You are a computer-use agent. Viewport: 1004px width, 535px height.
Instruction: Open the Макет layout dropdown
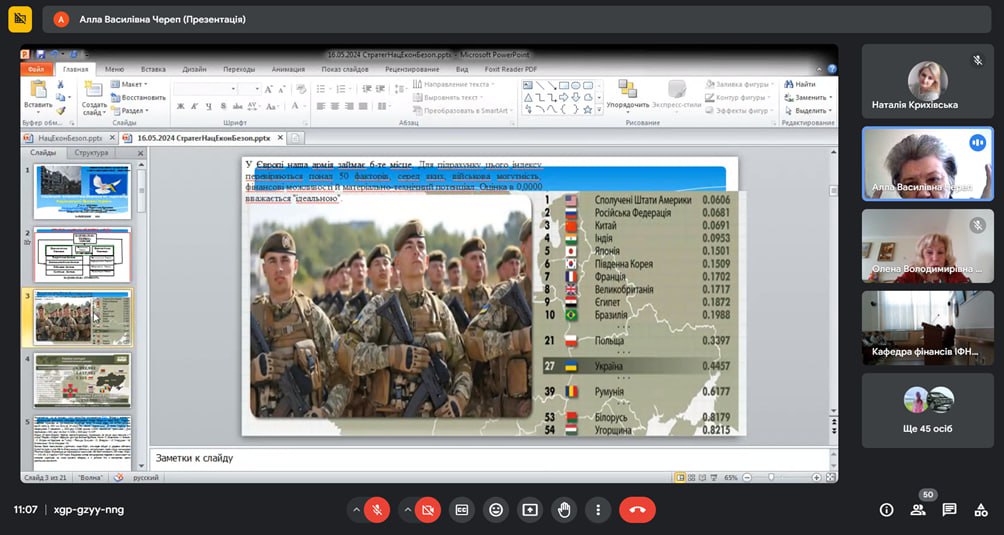click(x=132, y=85)
